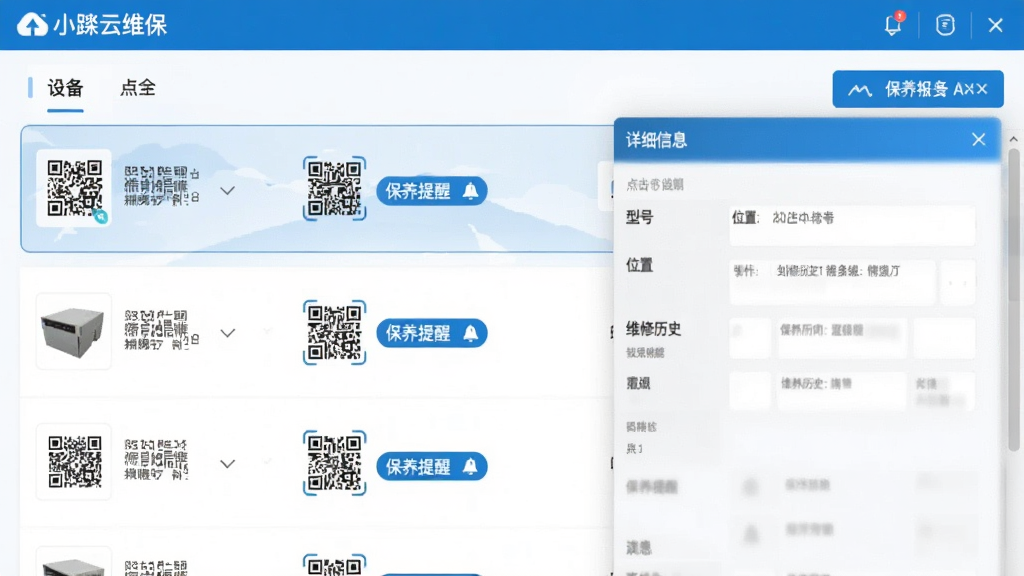Click the bell icon on third 保养提醒
1024x576 pixels.
pos(470,466)
